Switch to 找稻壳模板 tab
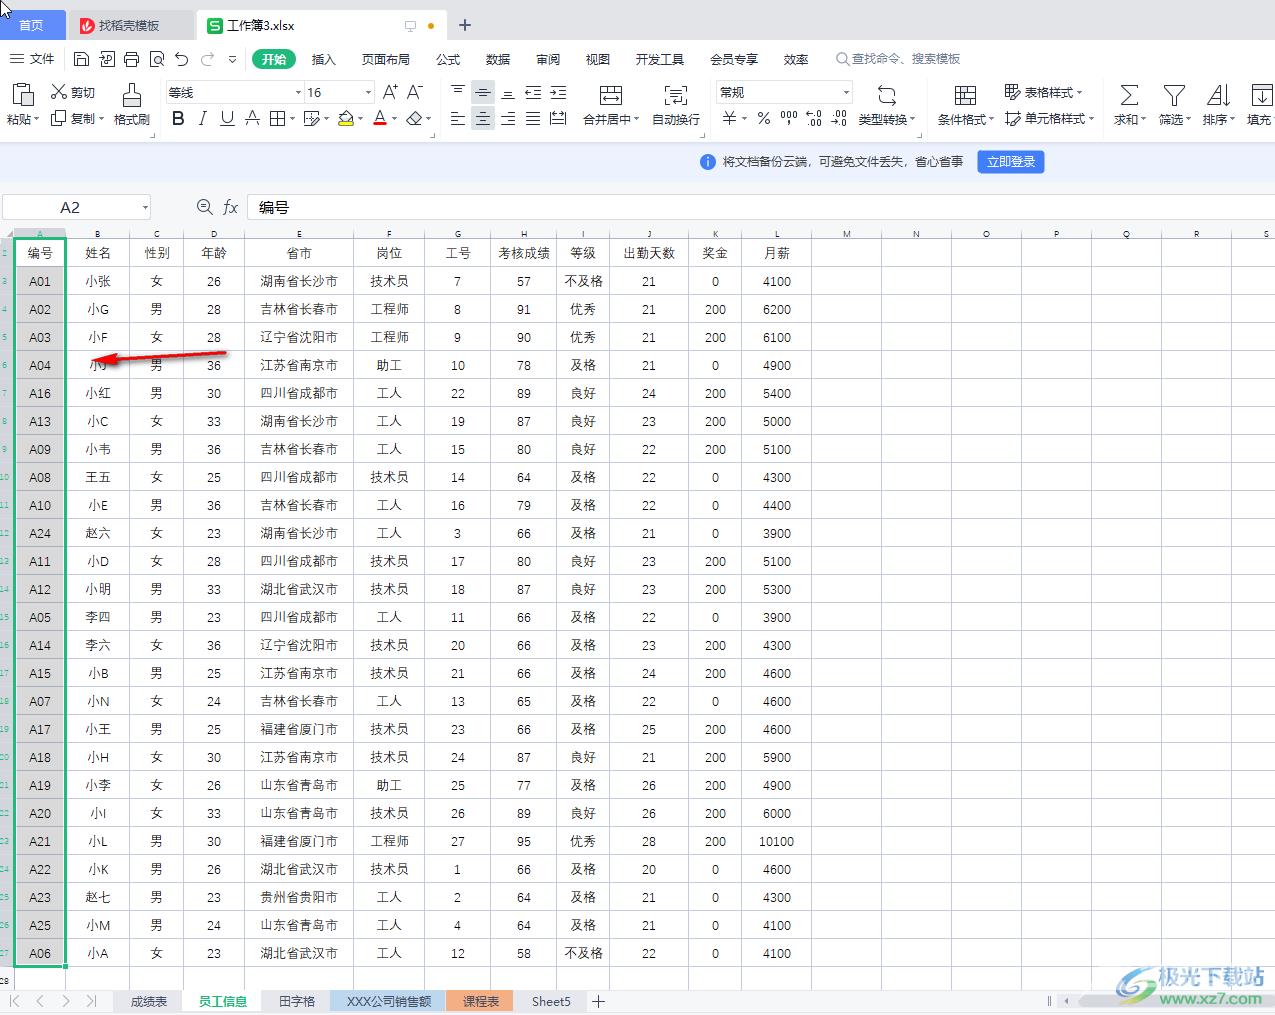 (x=134, y=25)
